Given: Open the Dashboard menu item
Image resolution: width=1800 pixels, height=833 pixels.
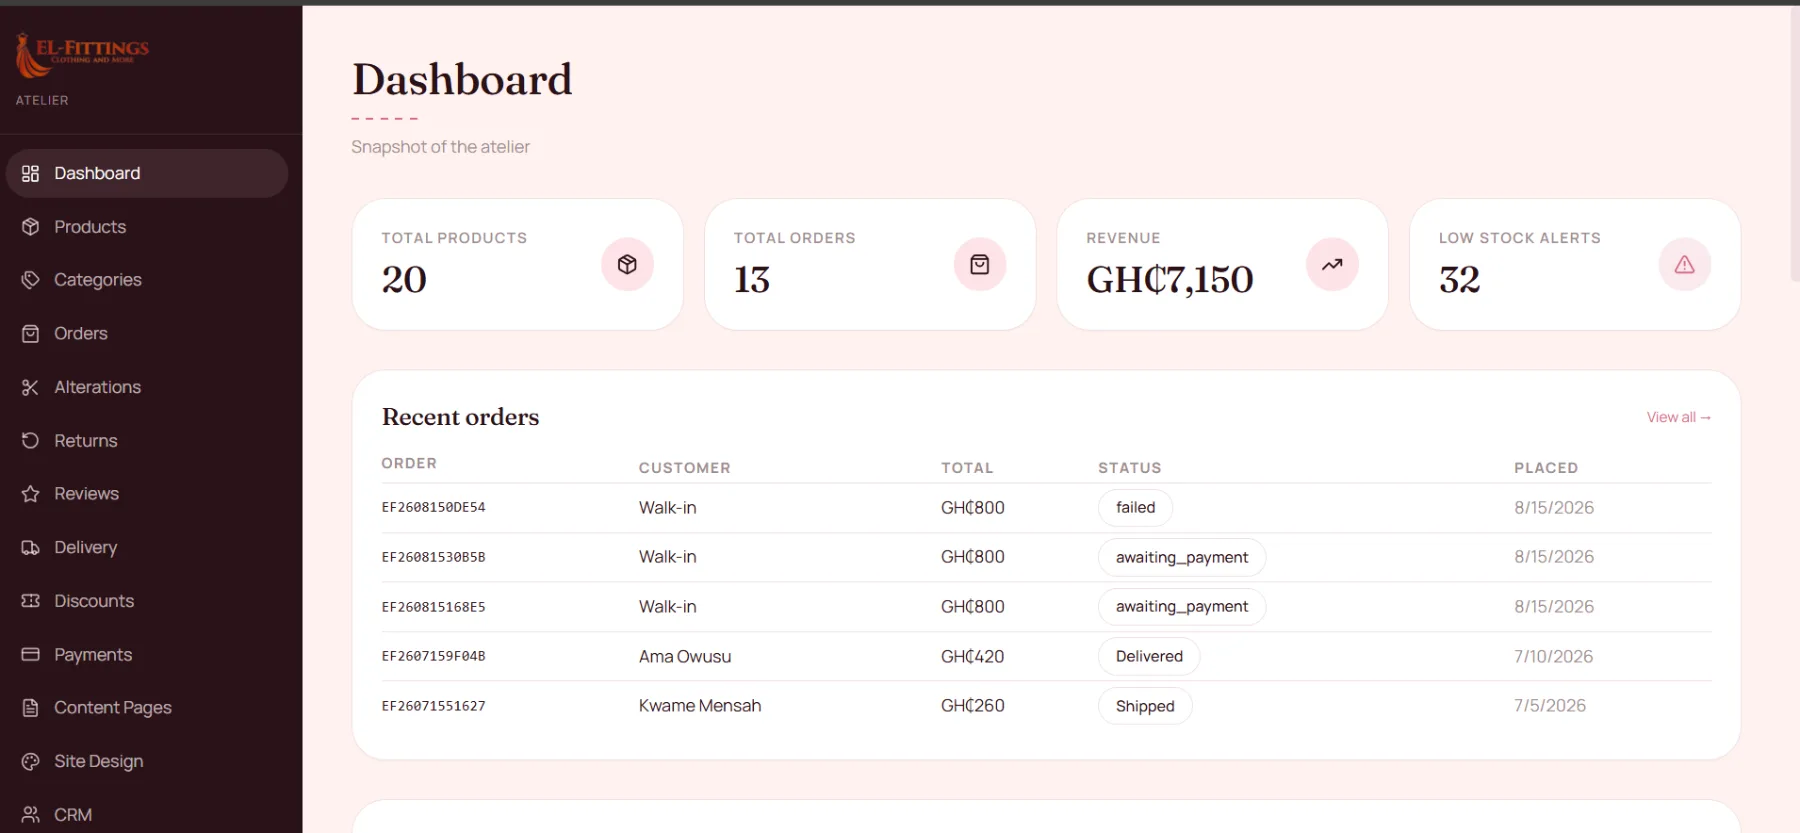Looking at the screenshot, I should [x=147, y=174].
